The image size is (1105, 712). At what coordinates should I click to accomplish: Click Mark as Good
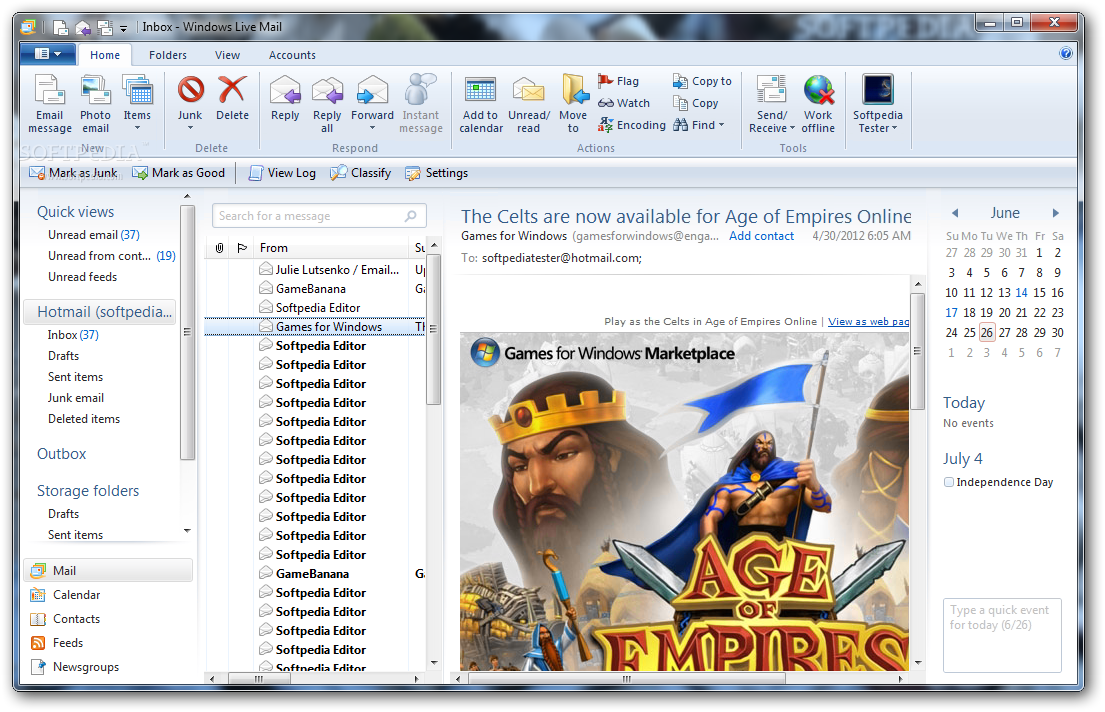(179, 173)
